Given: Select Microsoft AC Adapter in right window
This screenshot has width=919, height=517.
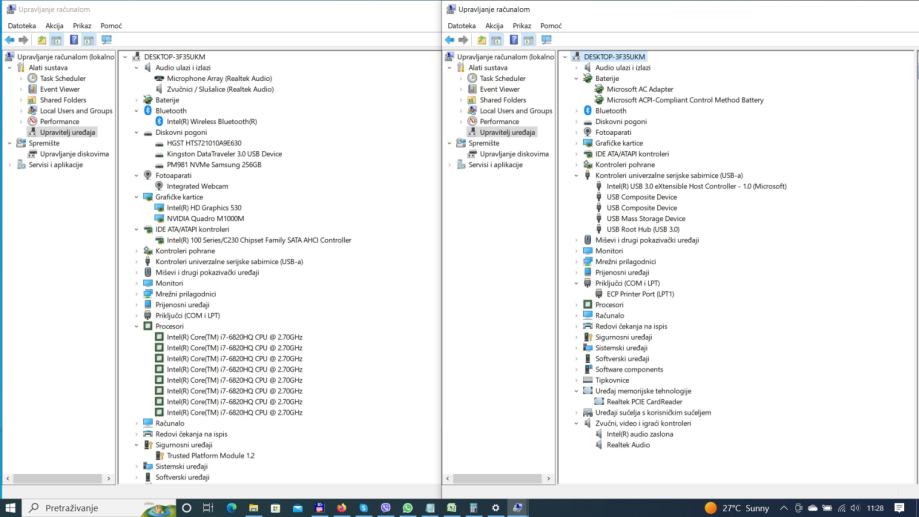Looking at the screenshot, I should pyautogui.click(x=640, y=89).
